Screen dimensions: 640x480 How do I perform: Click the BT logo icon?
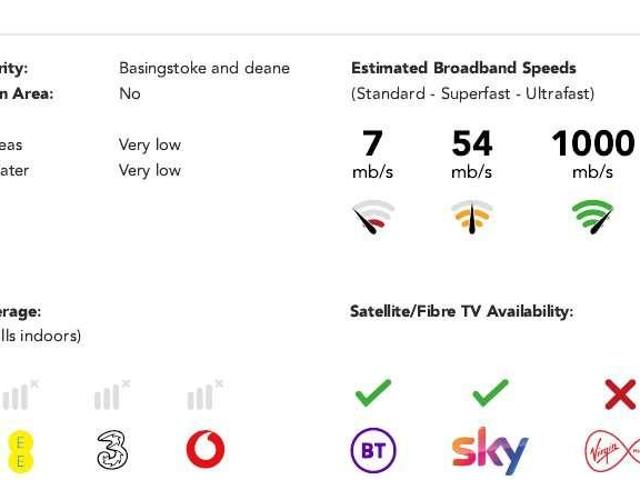(x=373, y=450)
